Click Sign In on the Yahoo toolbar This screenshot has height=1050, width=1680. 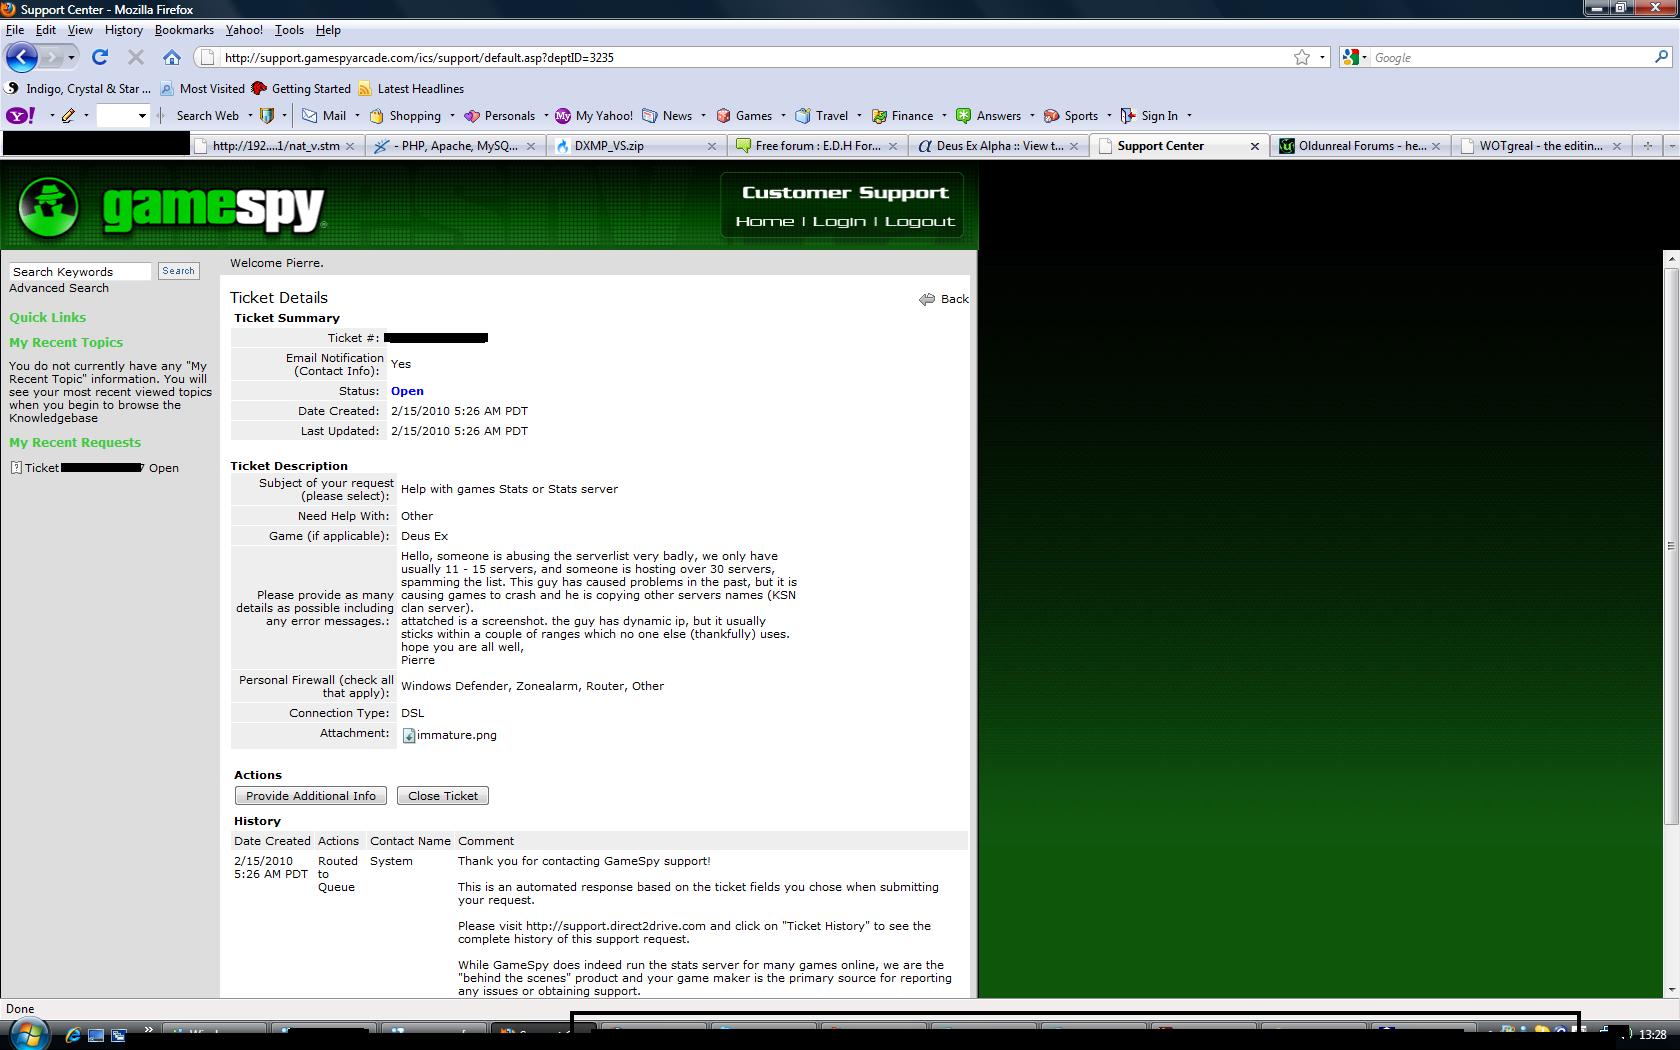pos(1149,115)
